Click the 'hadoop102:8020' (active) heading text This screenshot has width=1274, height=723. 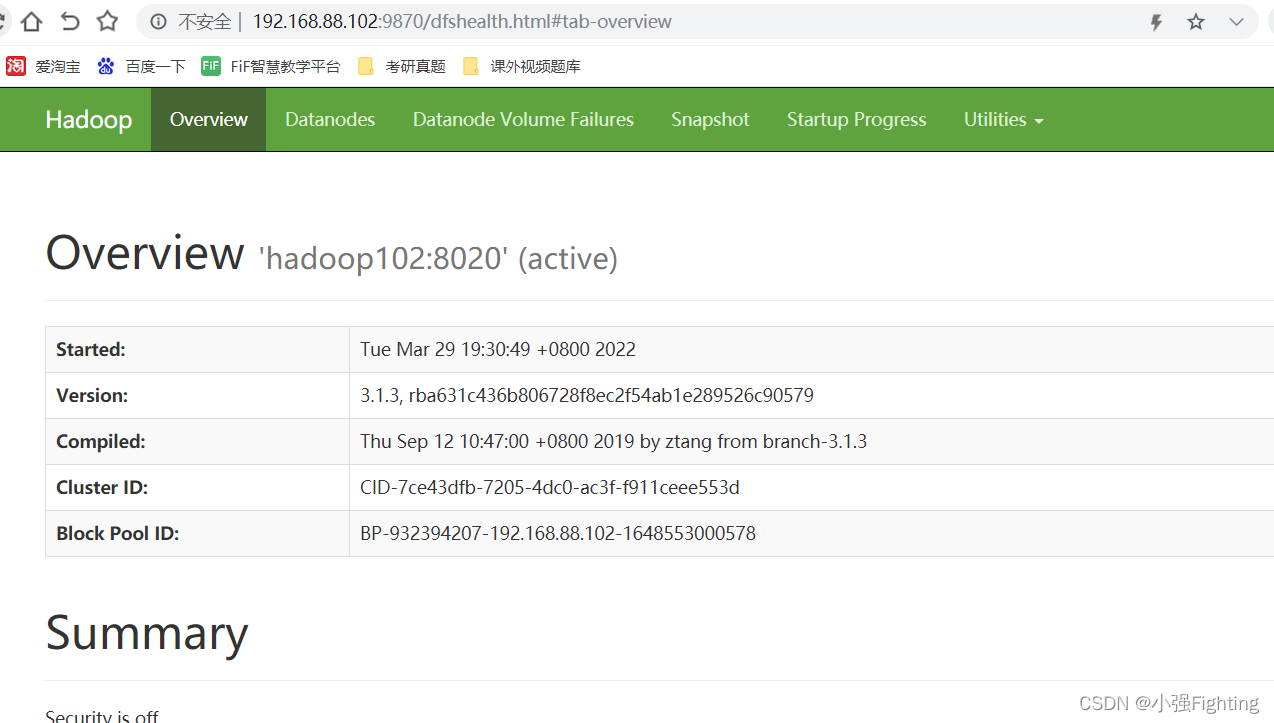tap(438, 258)
